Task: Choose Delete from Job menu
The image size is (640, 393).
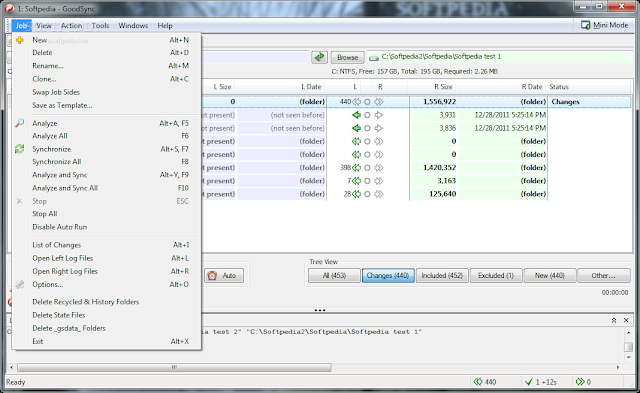Action: 107,53
